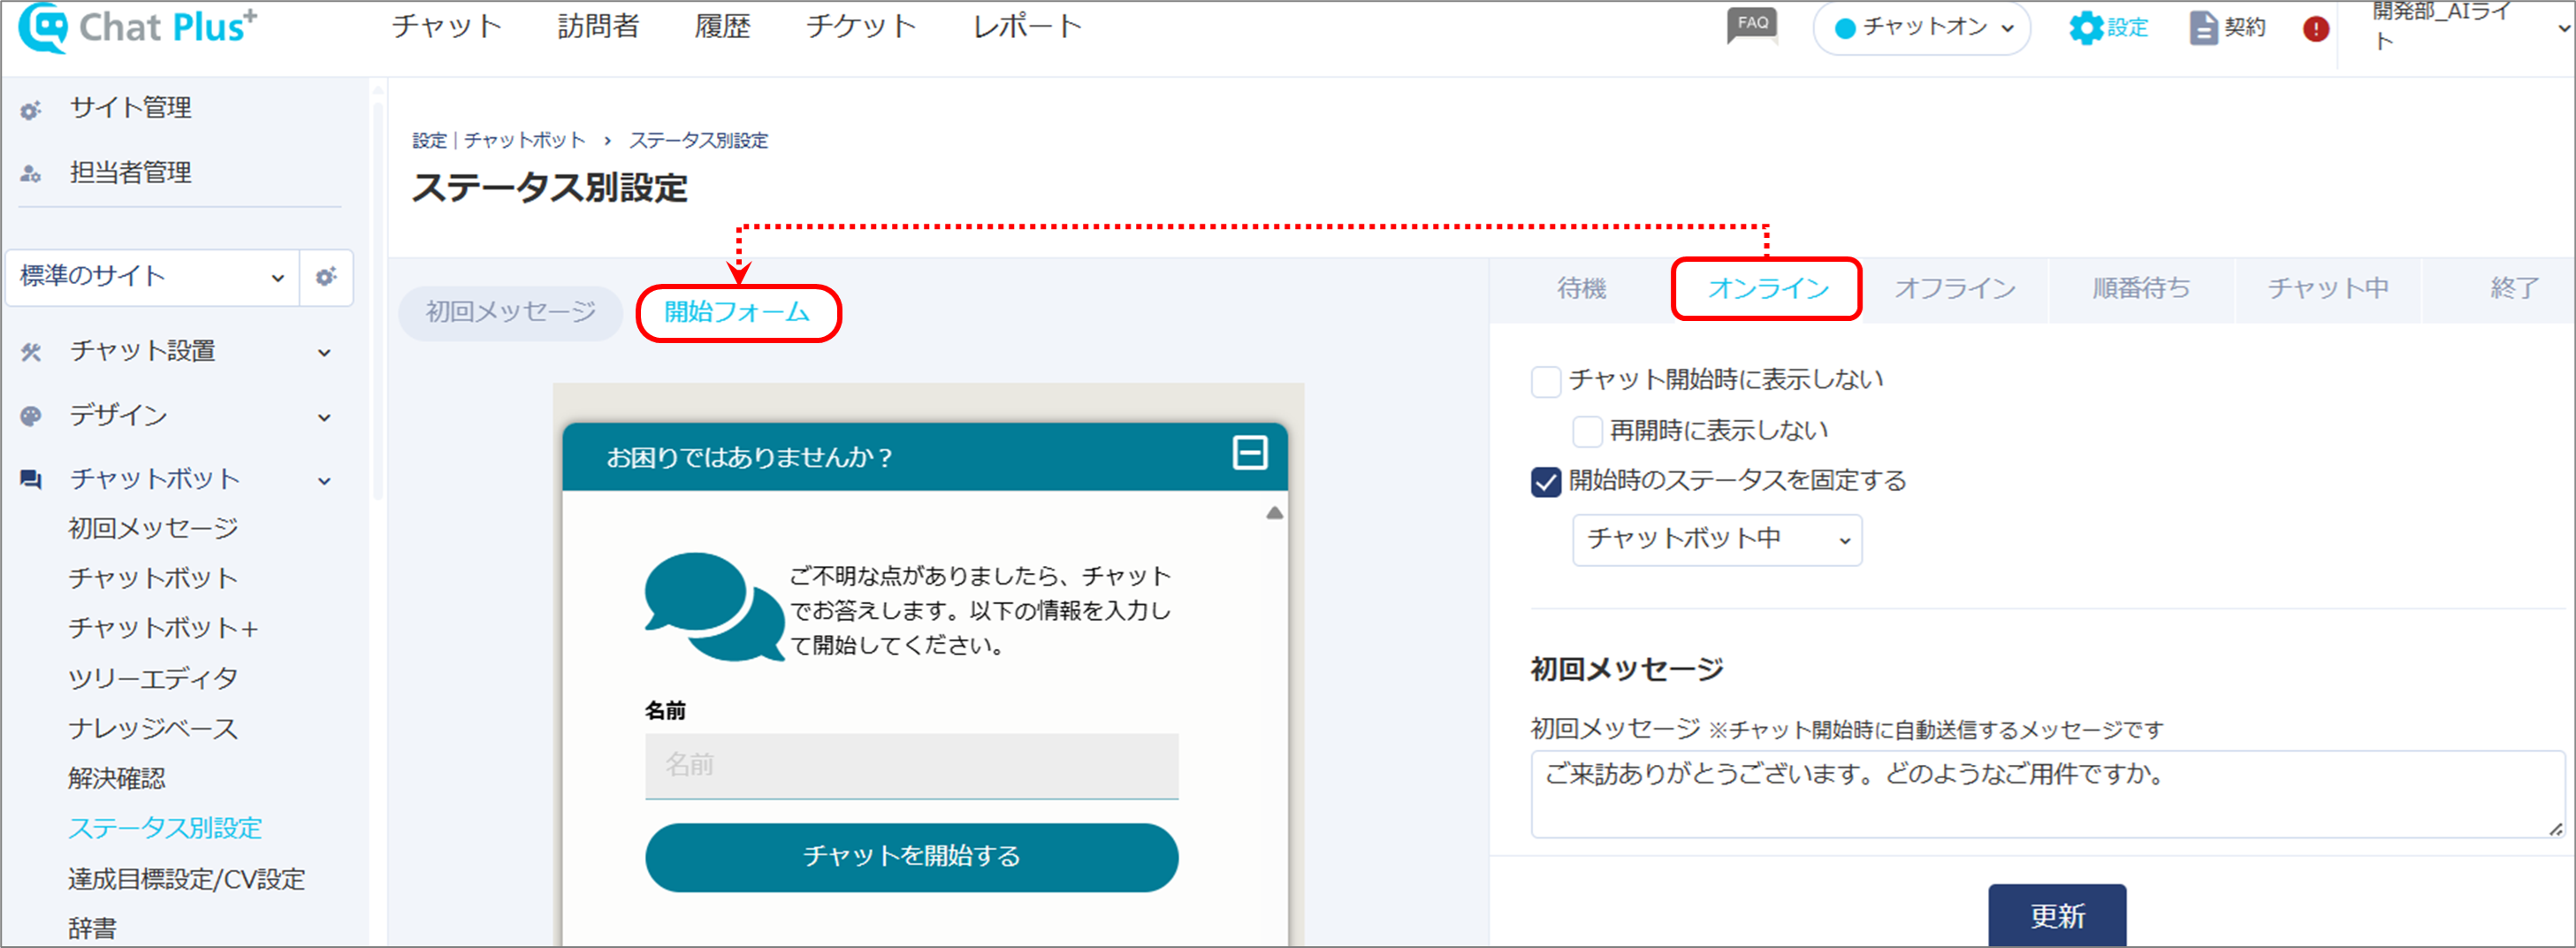Open '担当者管理' in sidebar
2576x948 pixels.
[131, 173]
